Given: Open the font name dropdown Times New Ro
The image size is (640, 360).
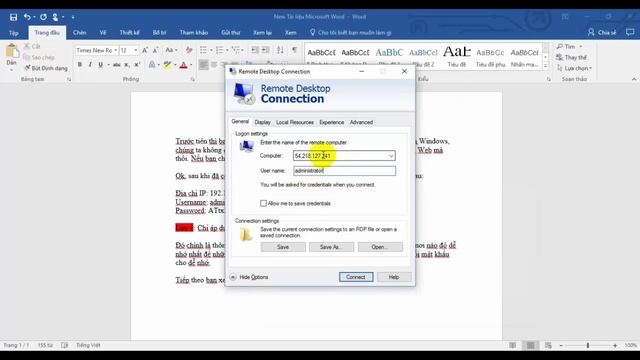Looking at the screenshot, I should point(116,50).
